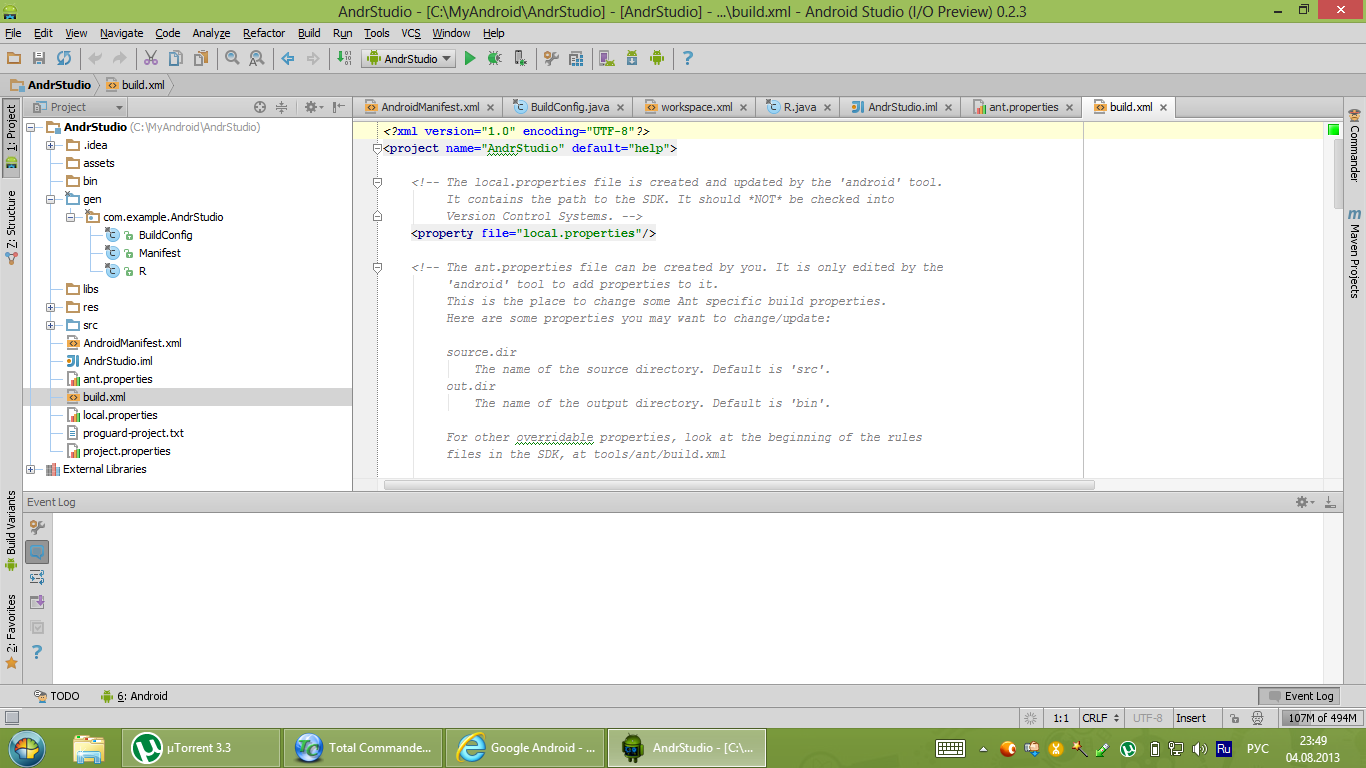Change the CRLF line separator dropdown
Screen dimensions: 1366x768
point(1101,718)
